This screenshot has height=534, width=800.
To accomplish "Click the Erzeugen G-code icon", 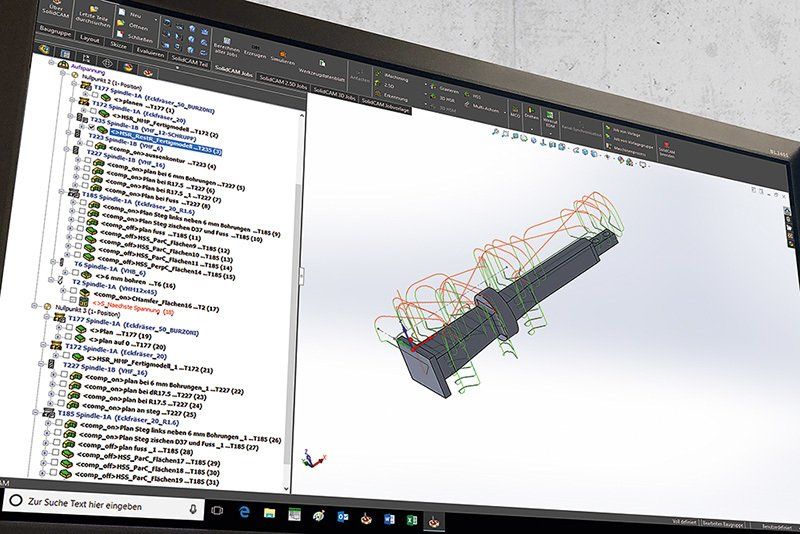I will tap(256, 46).
